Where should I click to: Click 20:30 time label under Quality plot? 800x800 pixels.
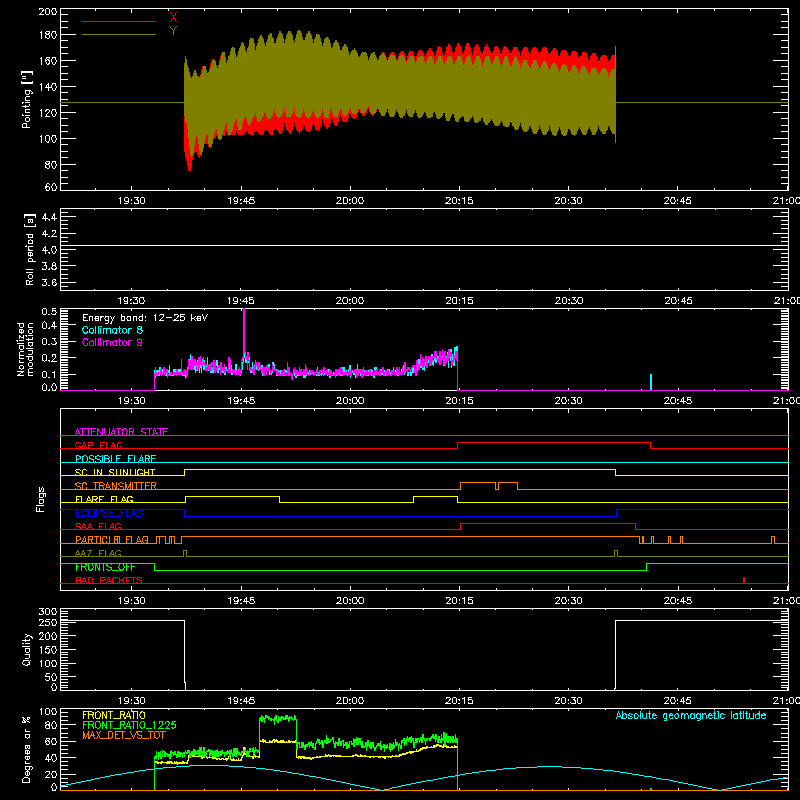click(568, 701)
